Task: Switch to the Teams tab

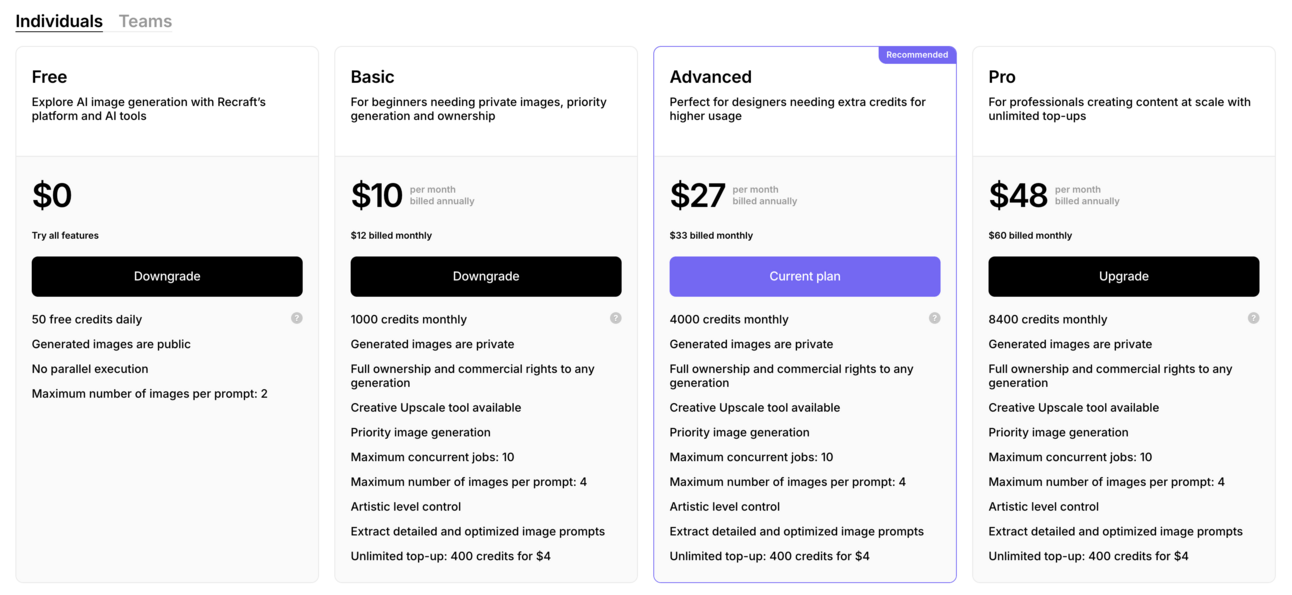Action: [x=145, y=21]
